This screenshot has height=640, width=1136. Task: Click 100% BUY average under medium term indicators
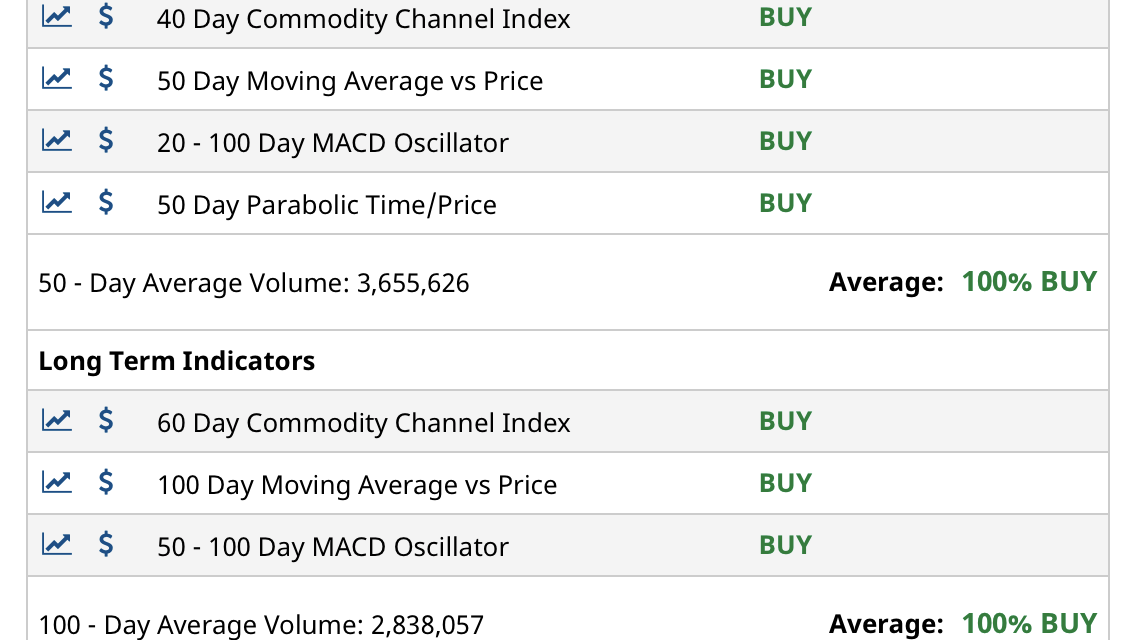tap(1029, 281)
